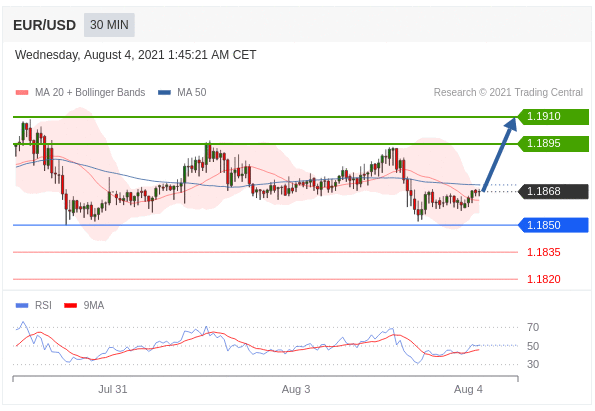The image size is (595, 411).
Task: Toggle the MA 50 legend entry
Action: [x=182, y=92]
